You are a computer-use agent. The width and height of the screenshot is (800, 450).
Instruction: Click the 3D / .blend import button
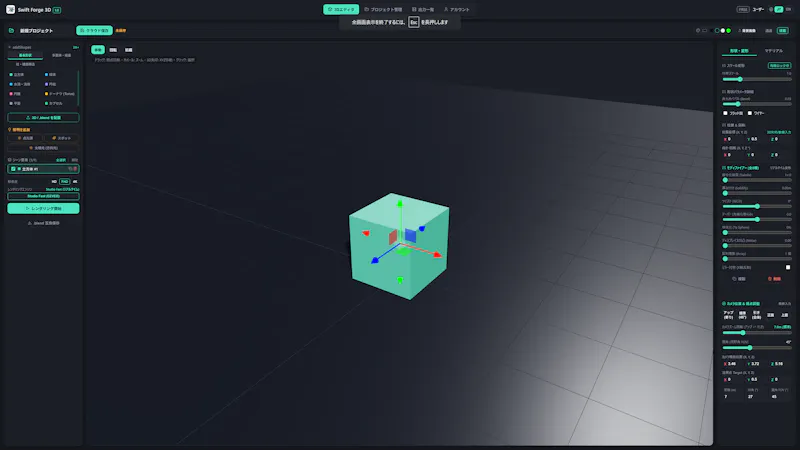pos(43,118)
